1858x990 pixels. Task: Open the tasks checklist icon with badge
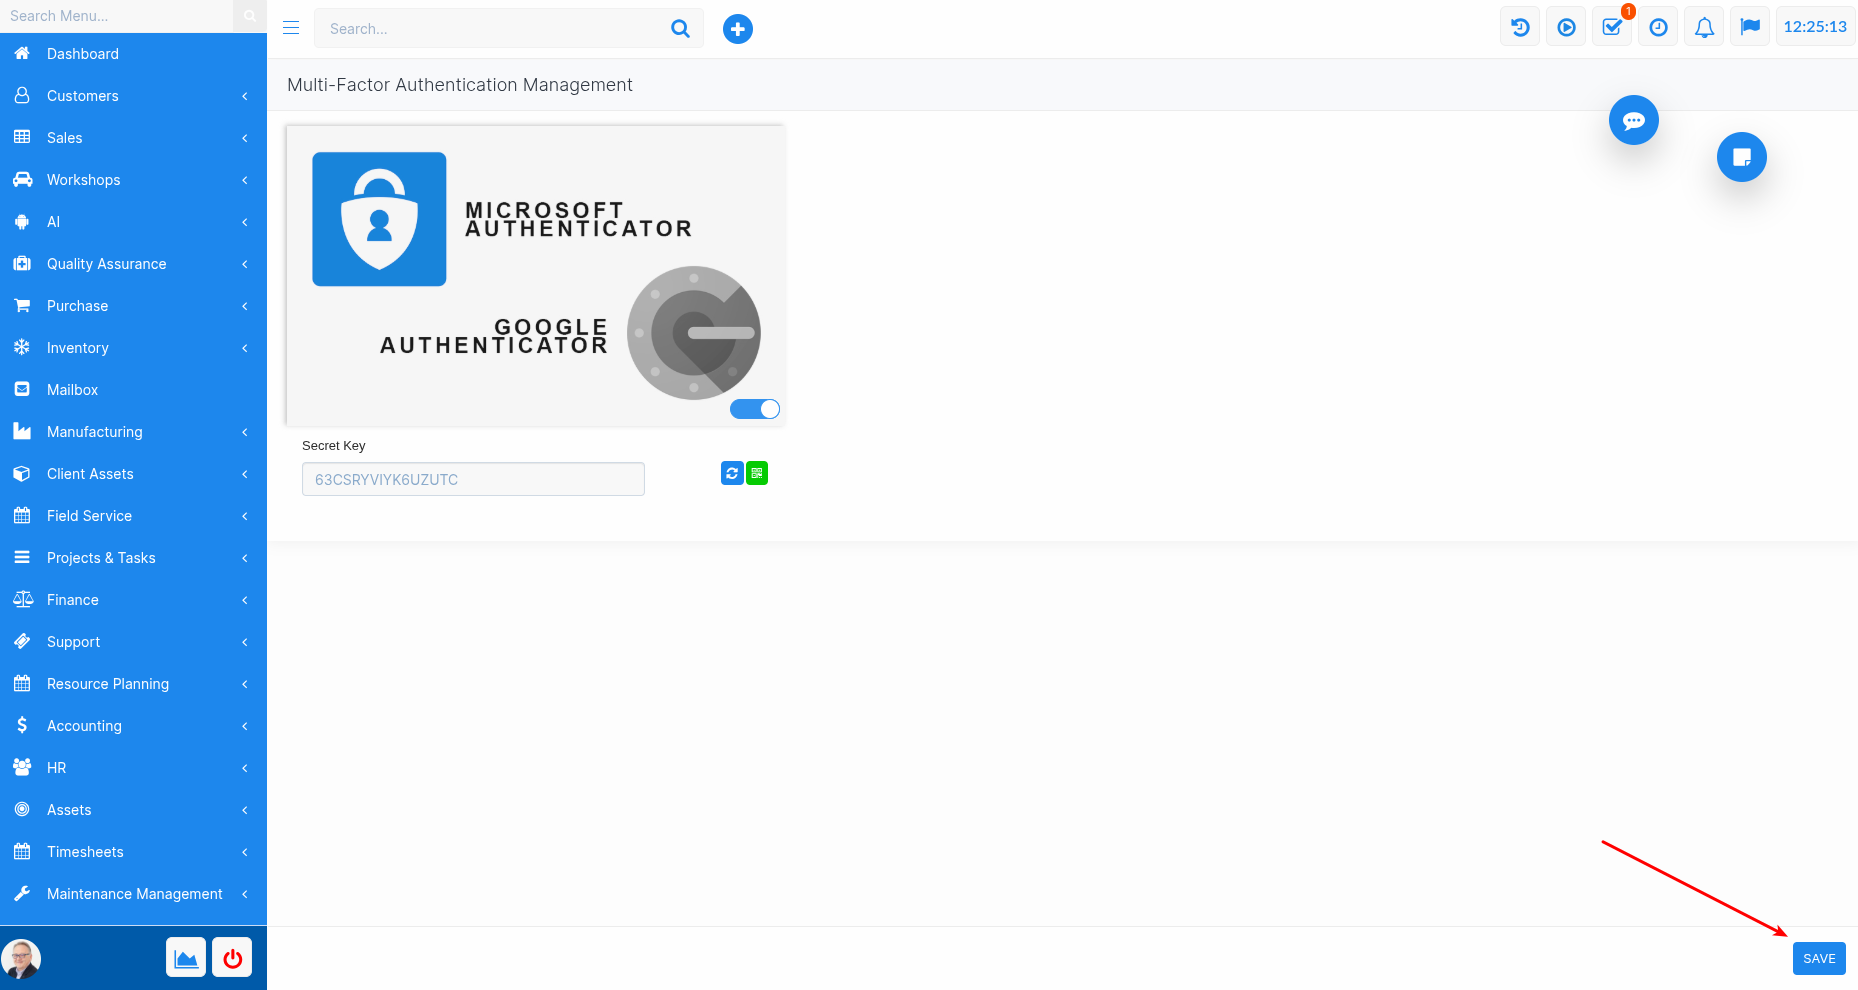click(x=1612, y=27)
